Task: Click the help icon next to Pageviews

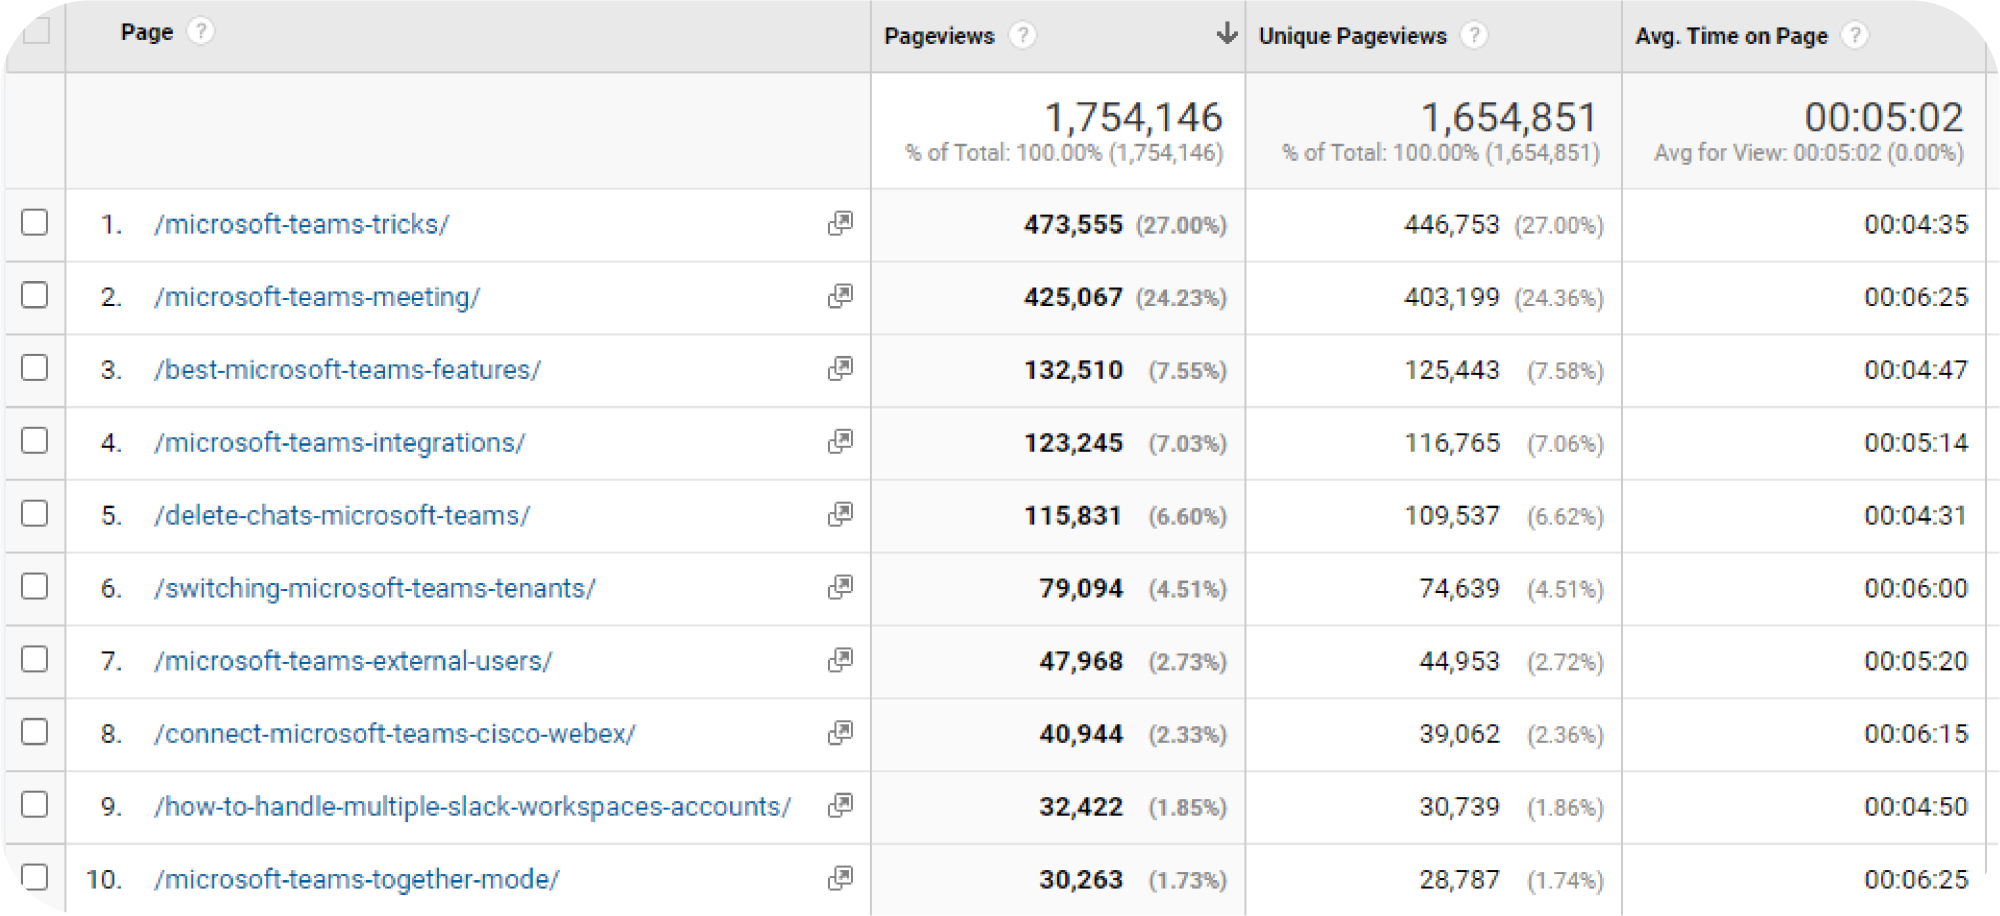Action: tap(1022, 35)
